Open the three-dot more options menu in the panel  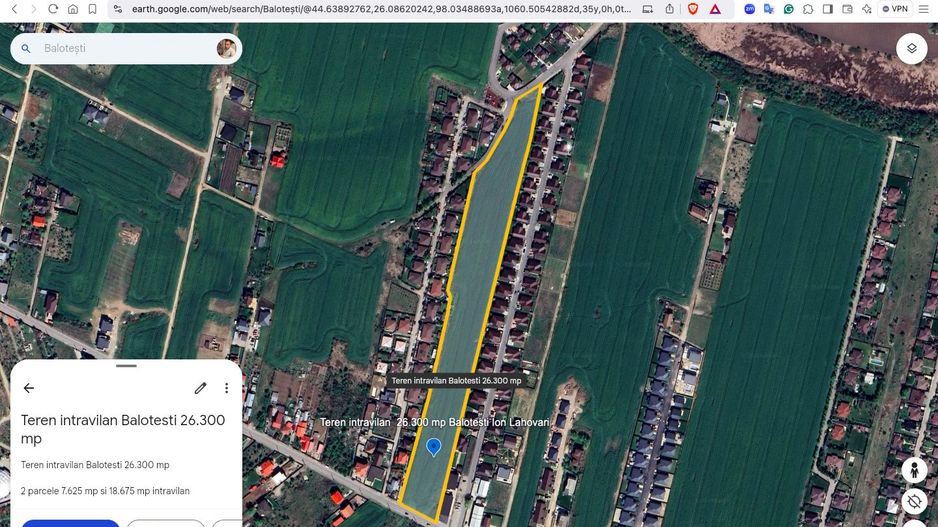(226, 388)
